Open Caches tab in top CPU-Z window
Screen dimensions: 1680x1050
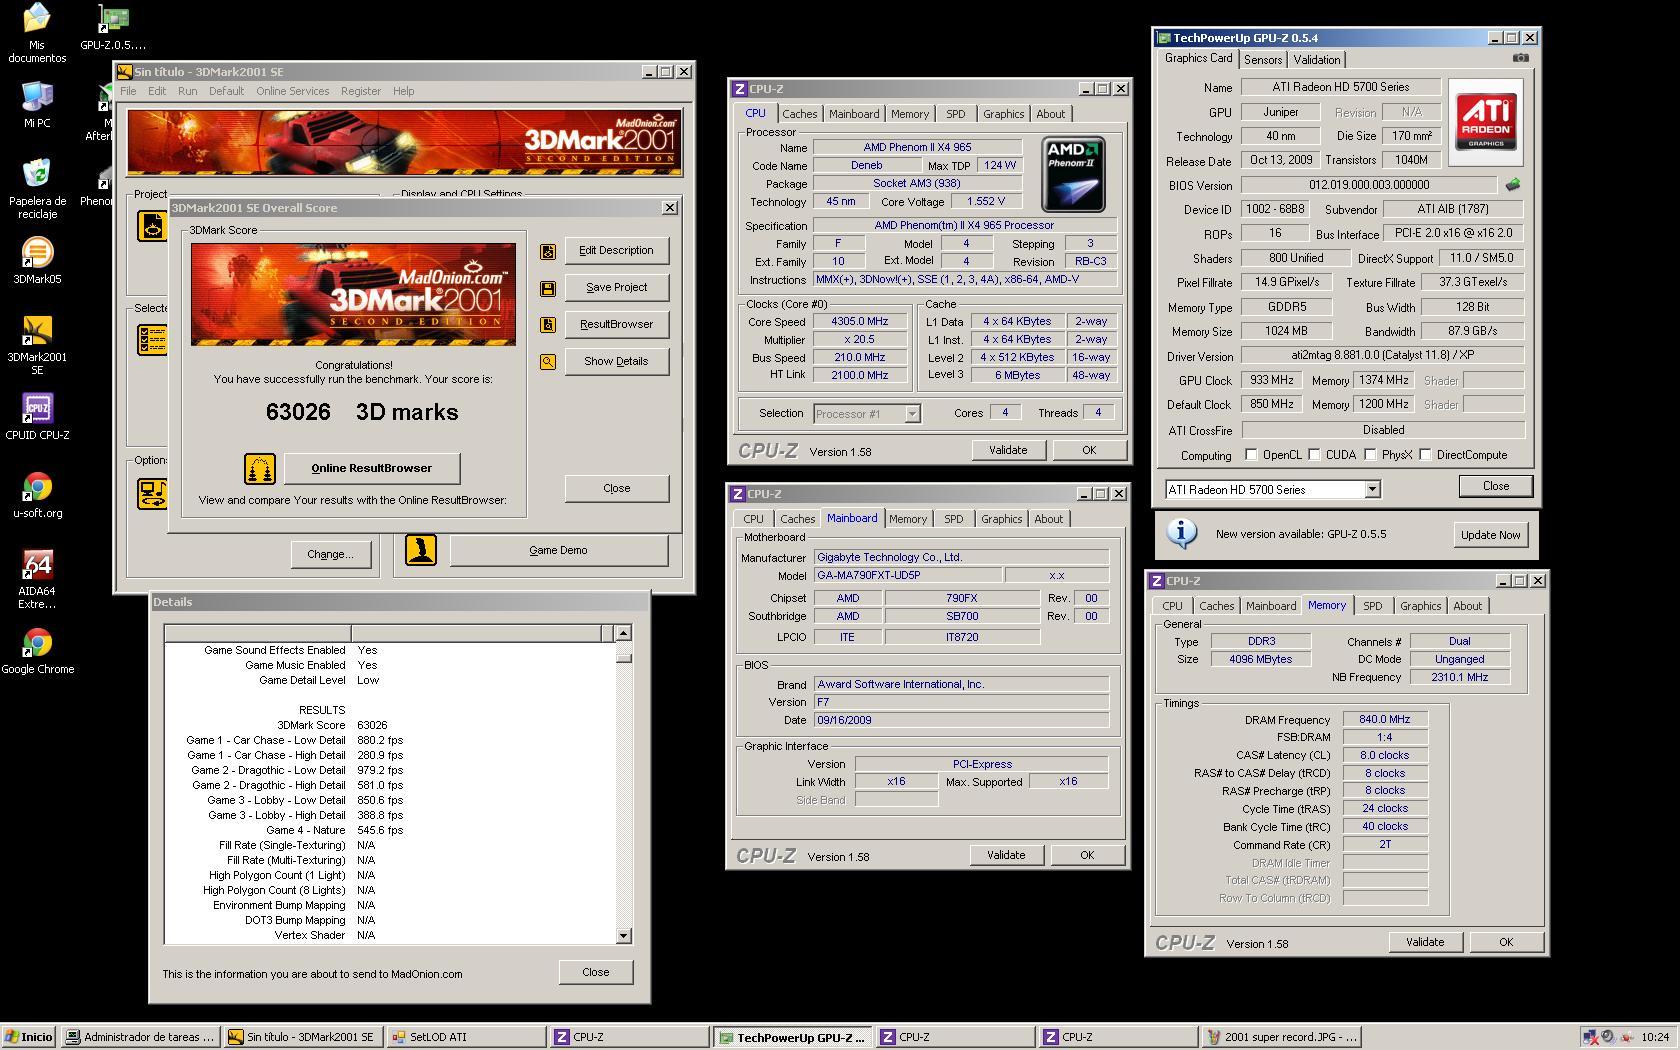point(799,114)
